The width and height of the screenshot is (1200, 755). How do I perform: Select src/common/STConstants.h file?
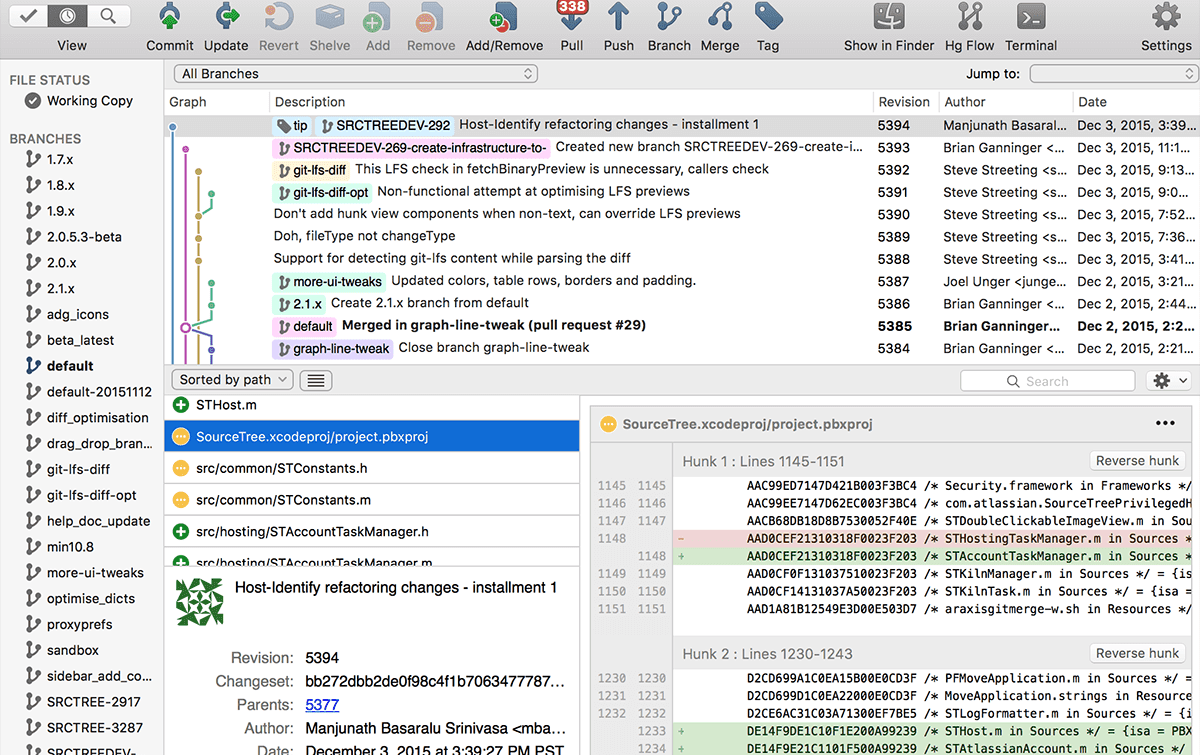(372, 468)
